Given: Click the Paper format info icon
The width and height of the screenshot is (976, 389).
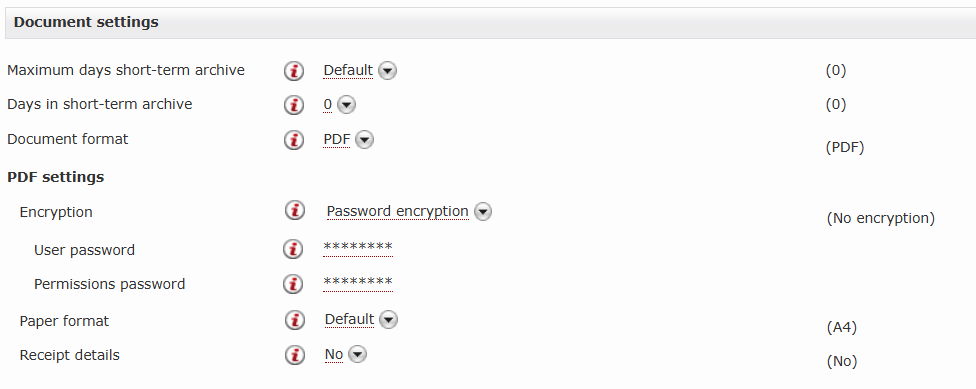Looking at the screenshot, I should pos(295,321).
